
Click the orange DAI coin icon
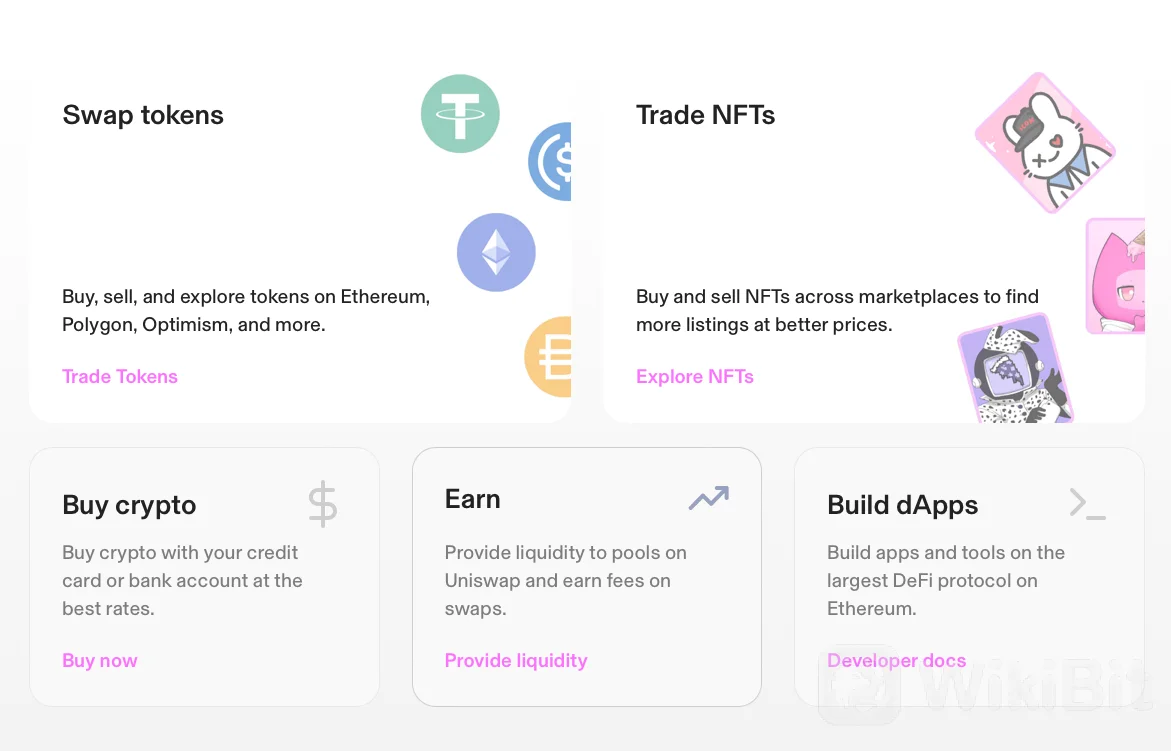pyautogui.click(x=548, y=356)
